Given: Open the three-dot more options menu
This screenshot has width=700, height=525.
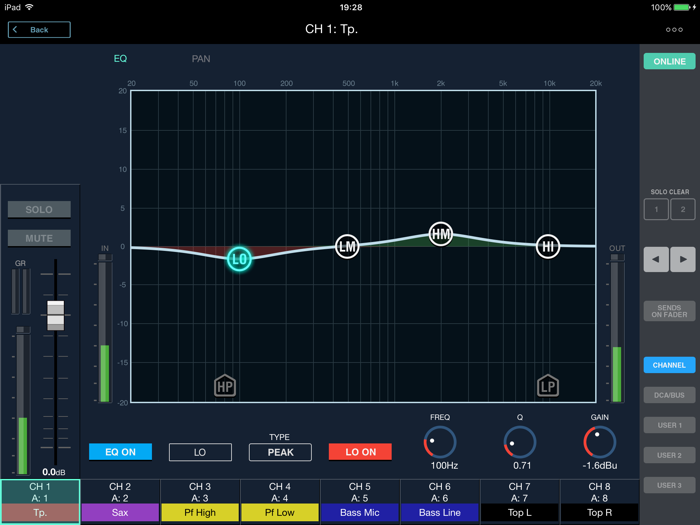Looking at the screenshot, I should [x=674, y=29].
